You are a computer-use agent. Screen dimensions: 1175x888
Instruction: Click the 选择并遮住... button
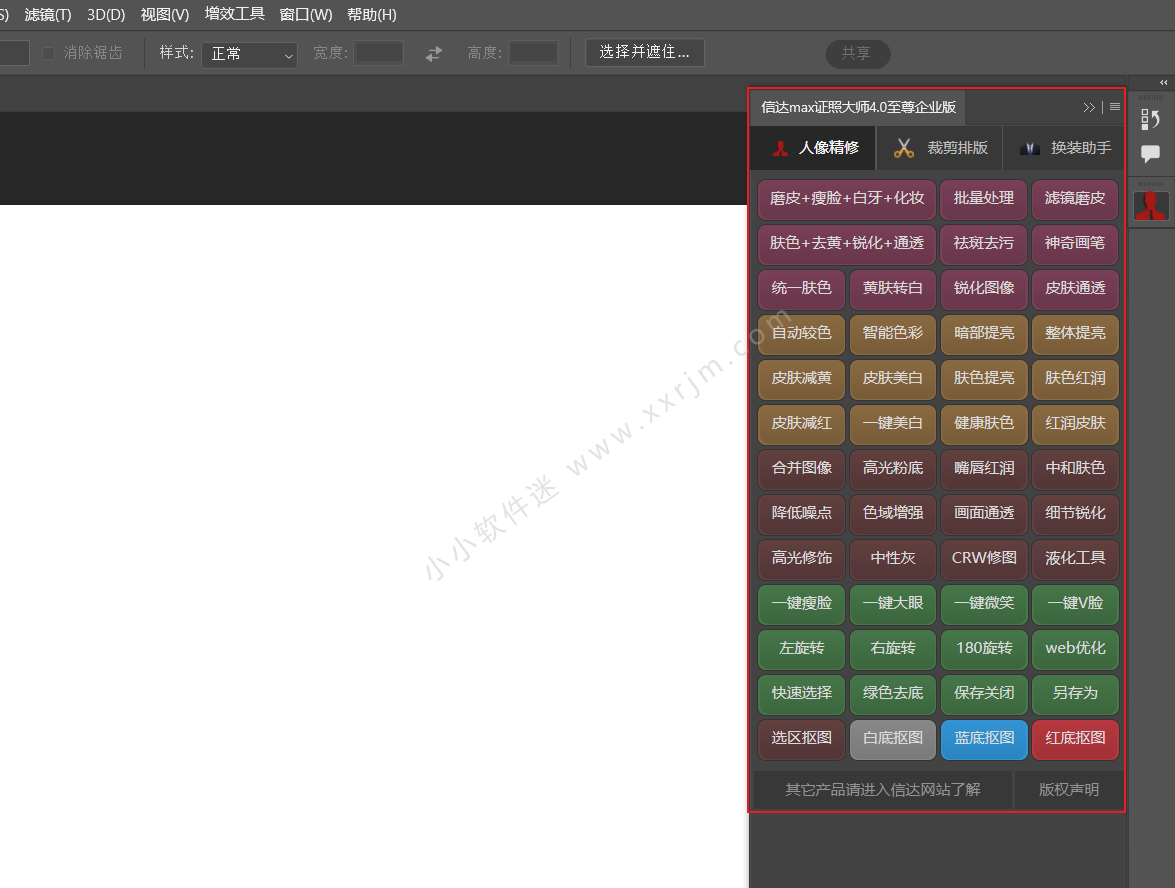click(644, 53)
